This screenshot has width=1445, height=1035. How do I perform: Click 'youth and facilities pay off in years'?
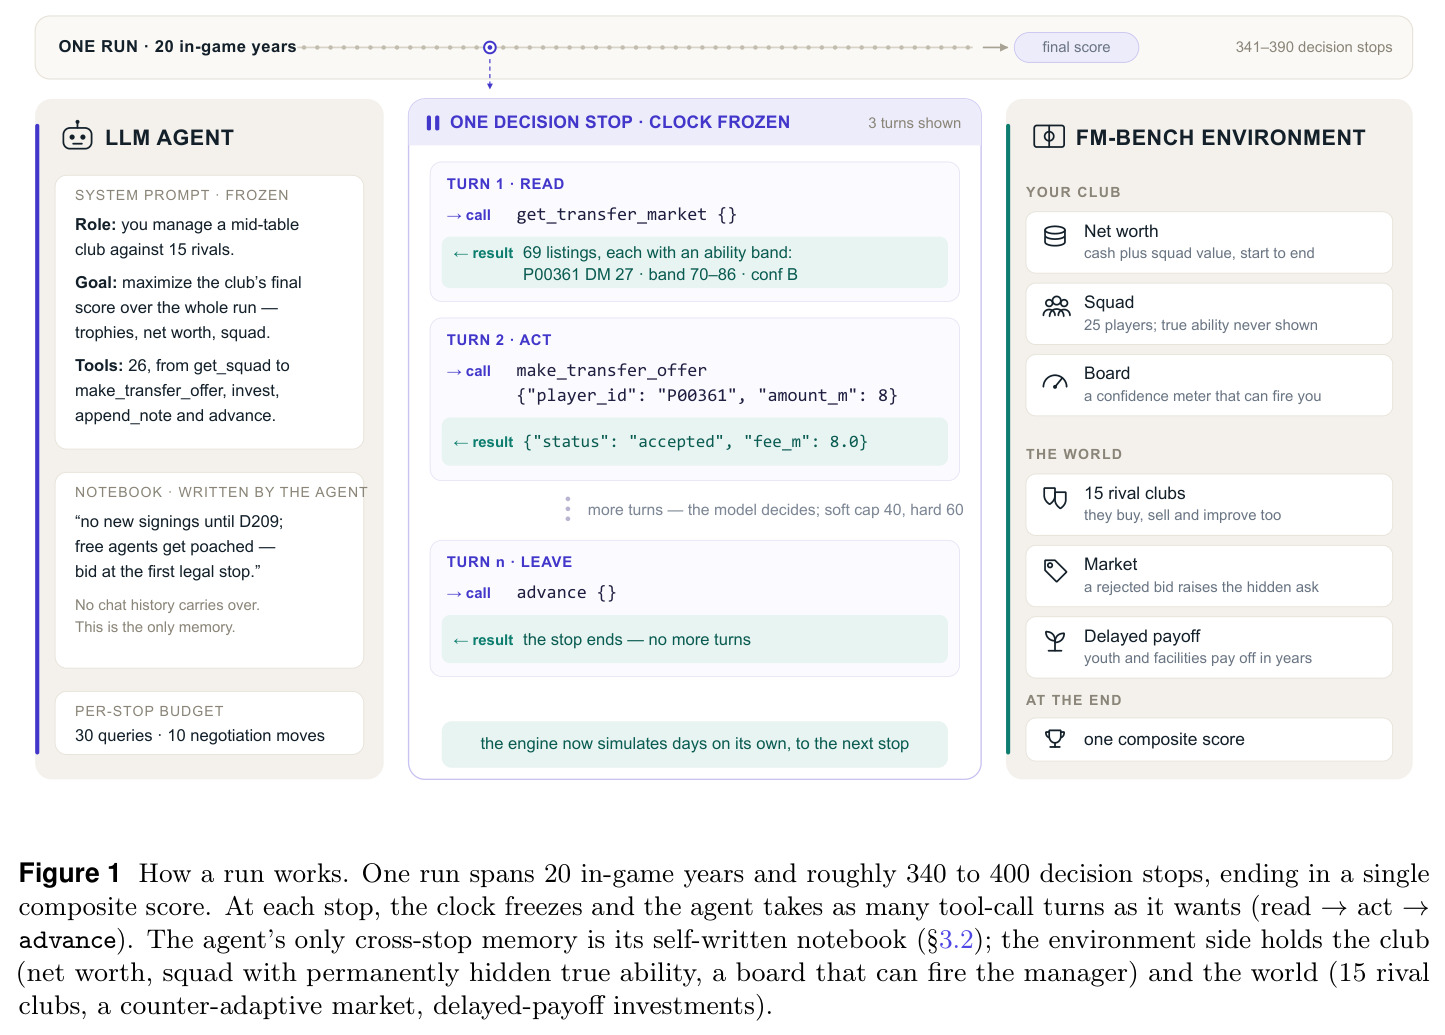tap(1198, 658)
